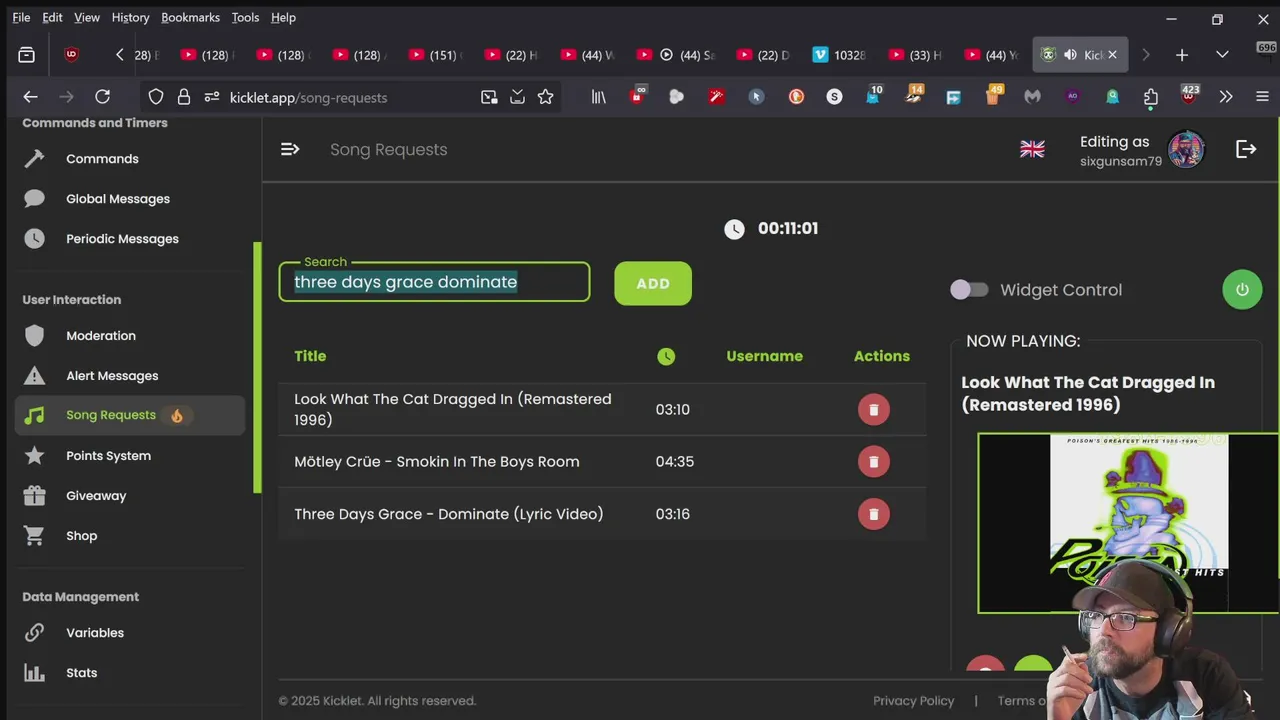The image size is (1280, 720).
Task: Click the green power button
Action: [x=1242, y=290]
